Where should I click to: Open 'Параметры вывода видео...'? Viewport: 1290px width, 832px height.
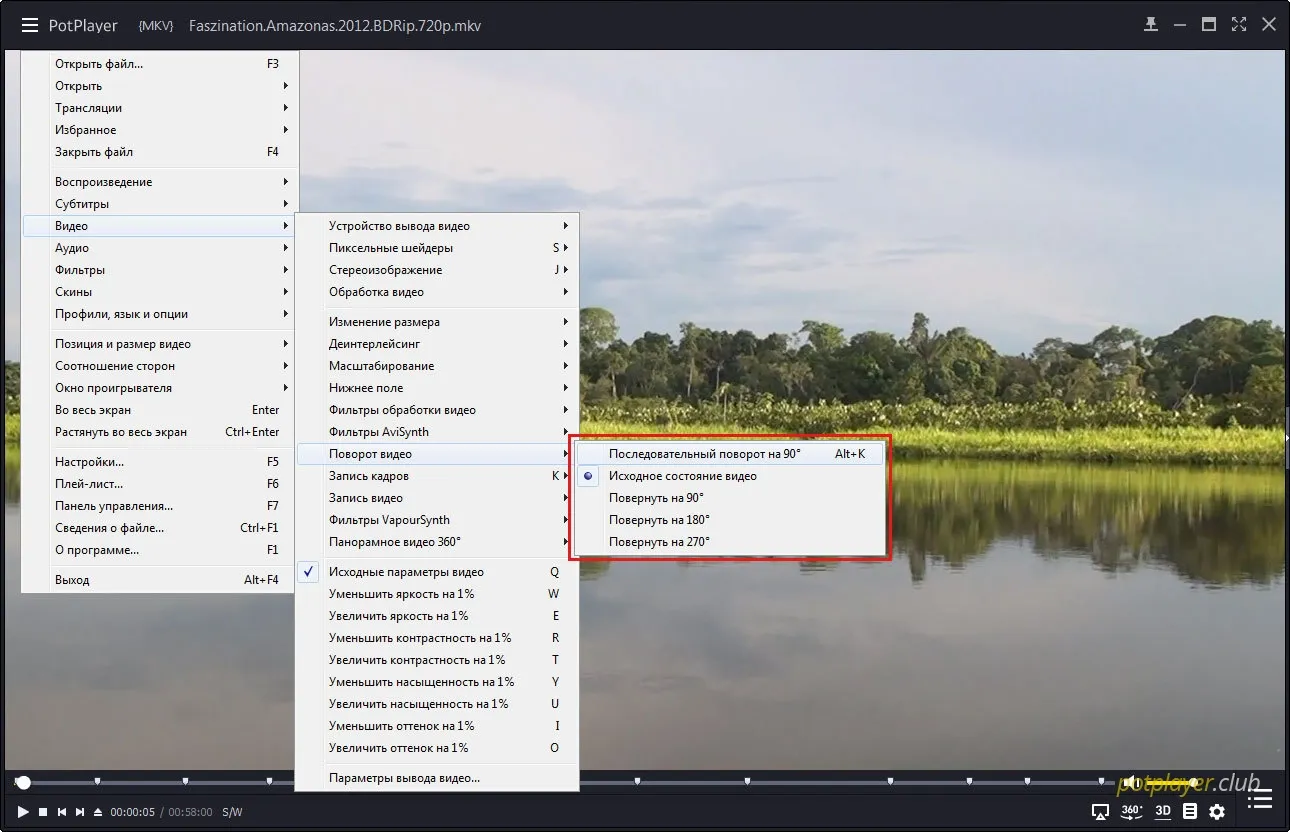[437, 778]
